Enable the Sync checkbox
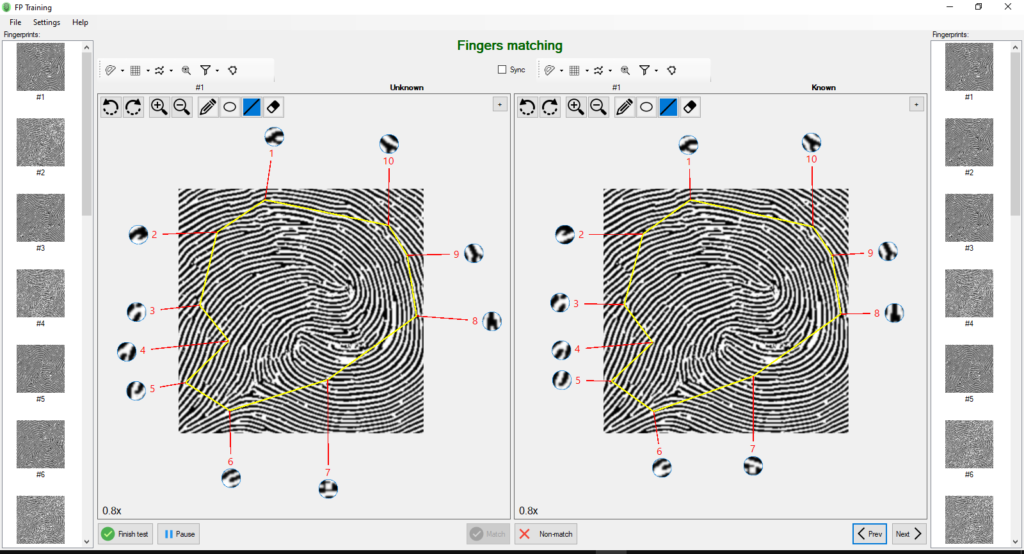 (502, 69)
